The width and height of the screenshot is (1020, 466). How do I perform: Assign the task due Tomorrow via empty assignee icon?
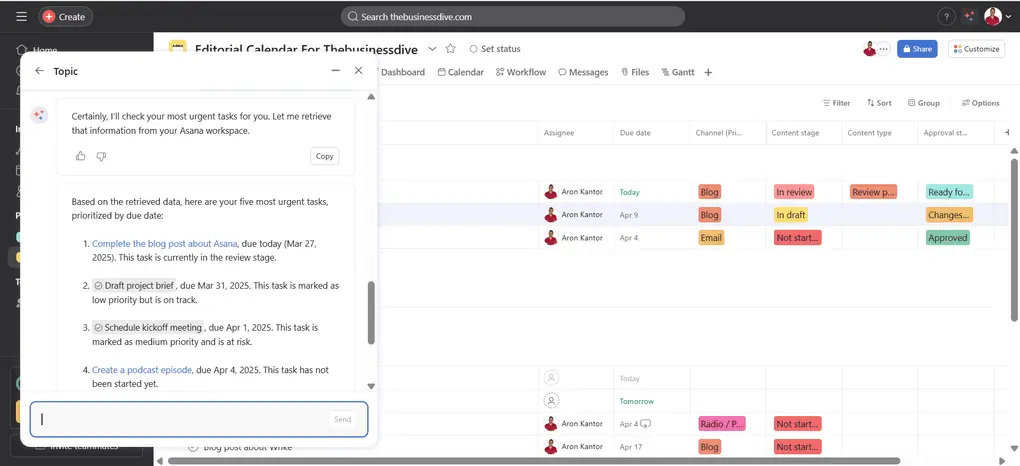[x=552, y=401]
